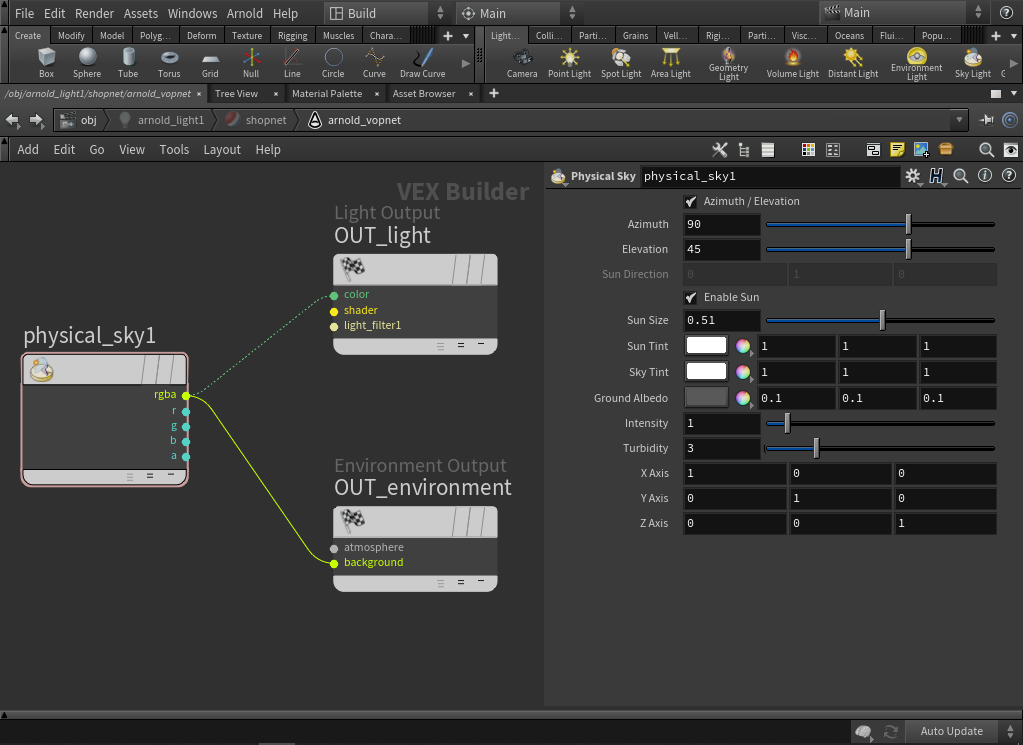Open the Main take dropdown at top right
This screenshot has height=745, width=1023.
[x=902, y=13]
